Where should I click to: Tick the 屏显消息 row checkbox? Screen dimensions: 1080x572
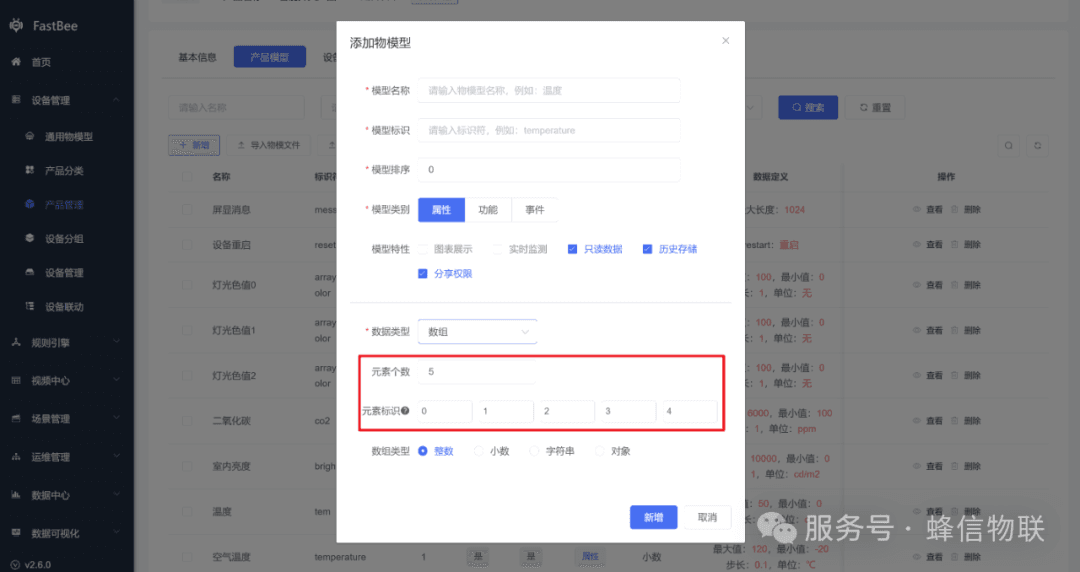click(x=187, y=210)
